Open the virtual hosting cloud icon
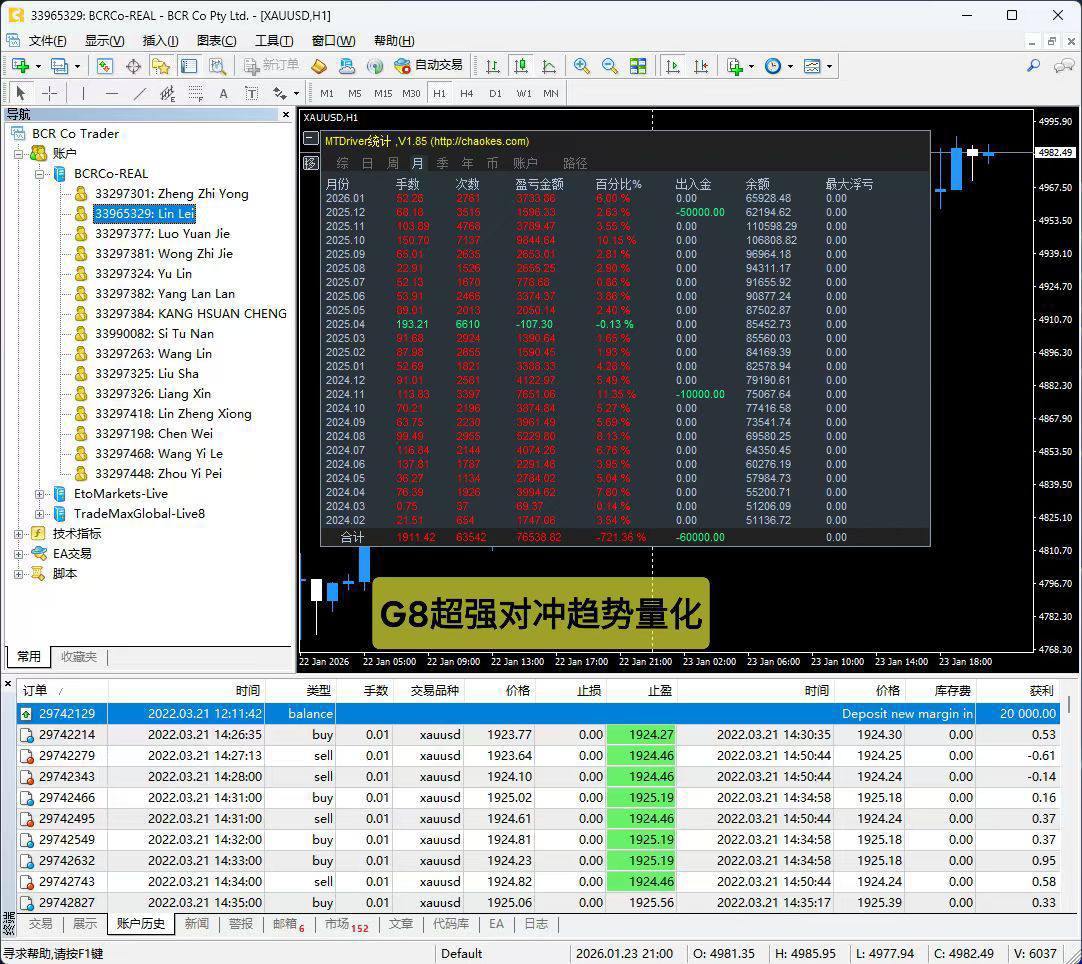 coord(346,66)
